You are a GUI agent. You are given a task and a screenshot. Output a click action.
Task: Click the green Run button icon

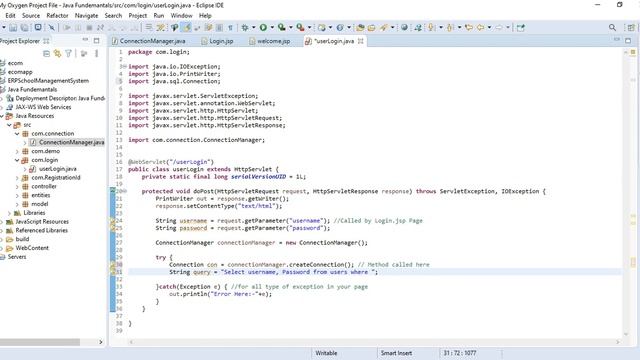(x=263, y=27)
